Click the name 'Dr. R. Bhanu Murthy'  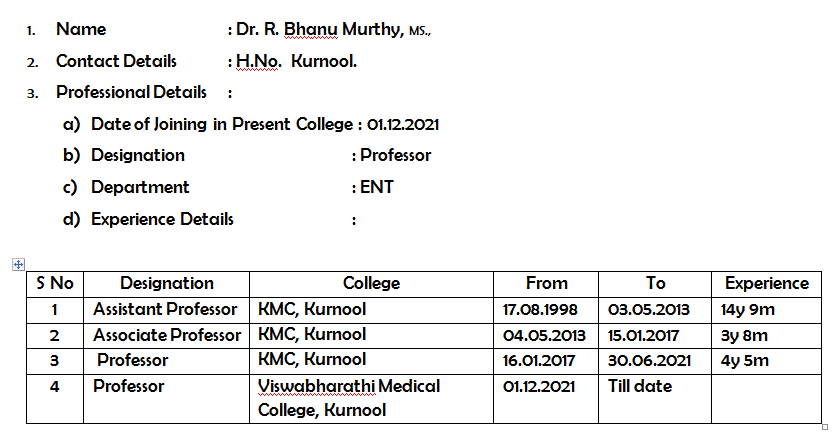pyautogui.click(x=320, y=29)
